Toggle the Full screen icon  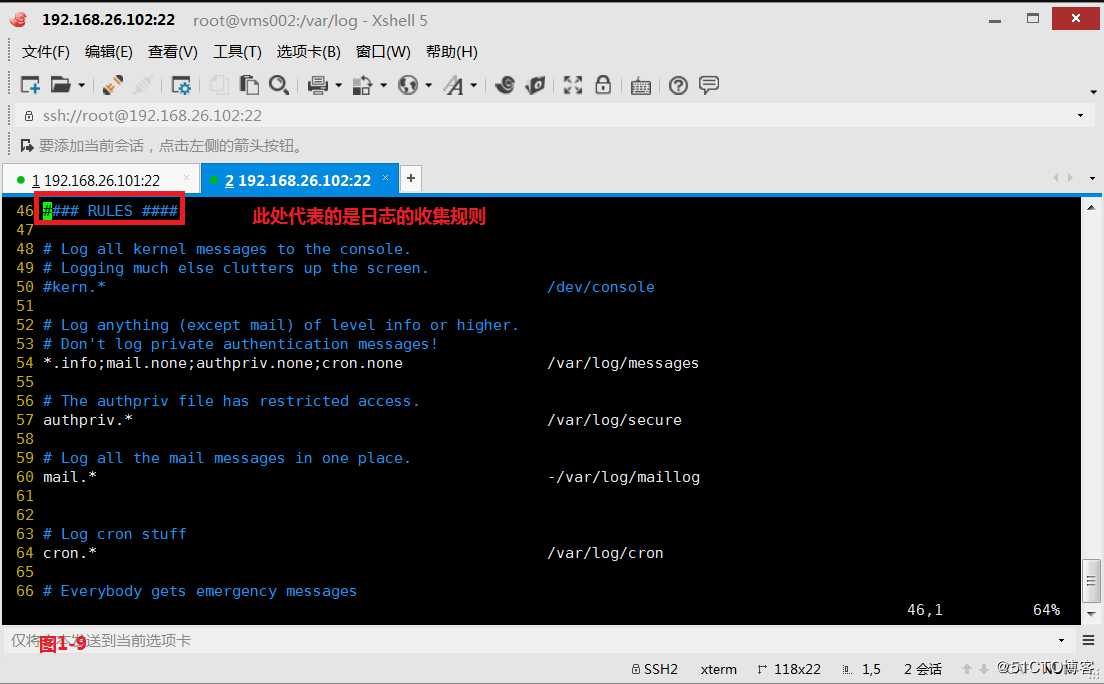coord(572,85)
